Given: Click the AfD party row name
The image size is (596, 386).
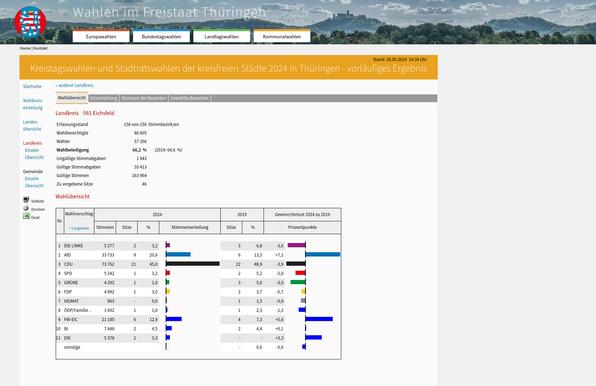Looking at the screenshot, I should pos(67,255).
